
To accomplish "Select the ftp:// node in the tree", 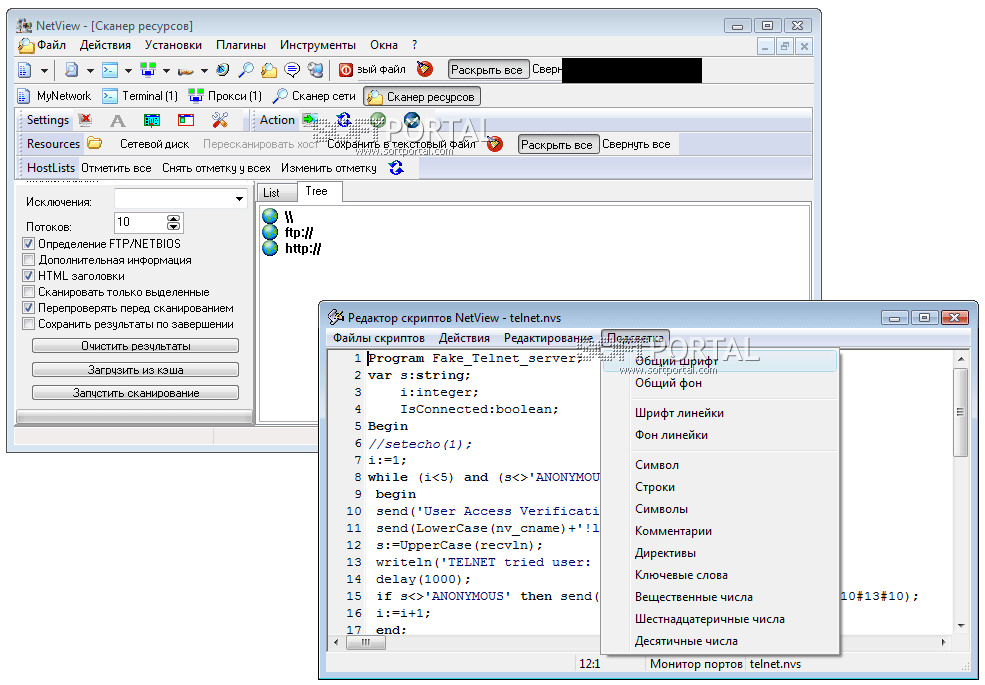I will click(298, 233).
